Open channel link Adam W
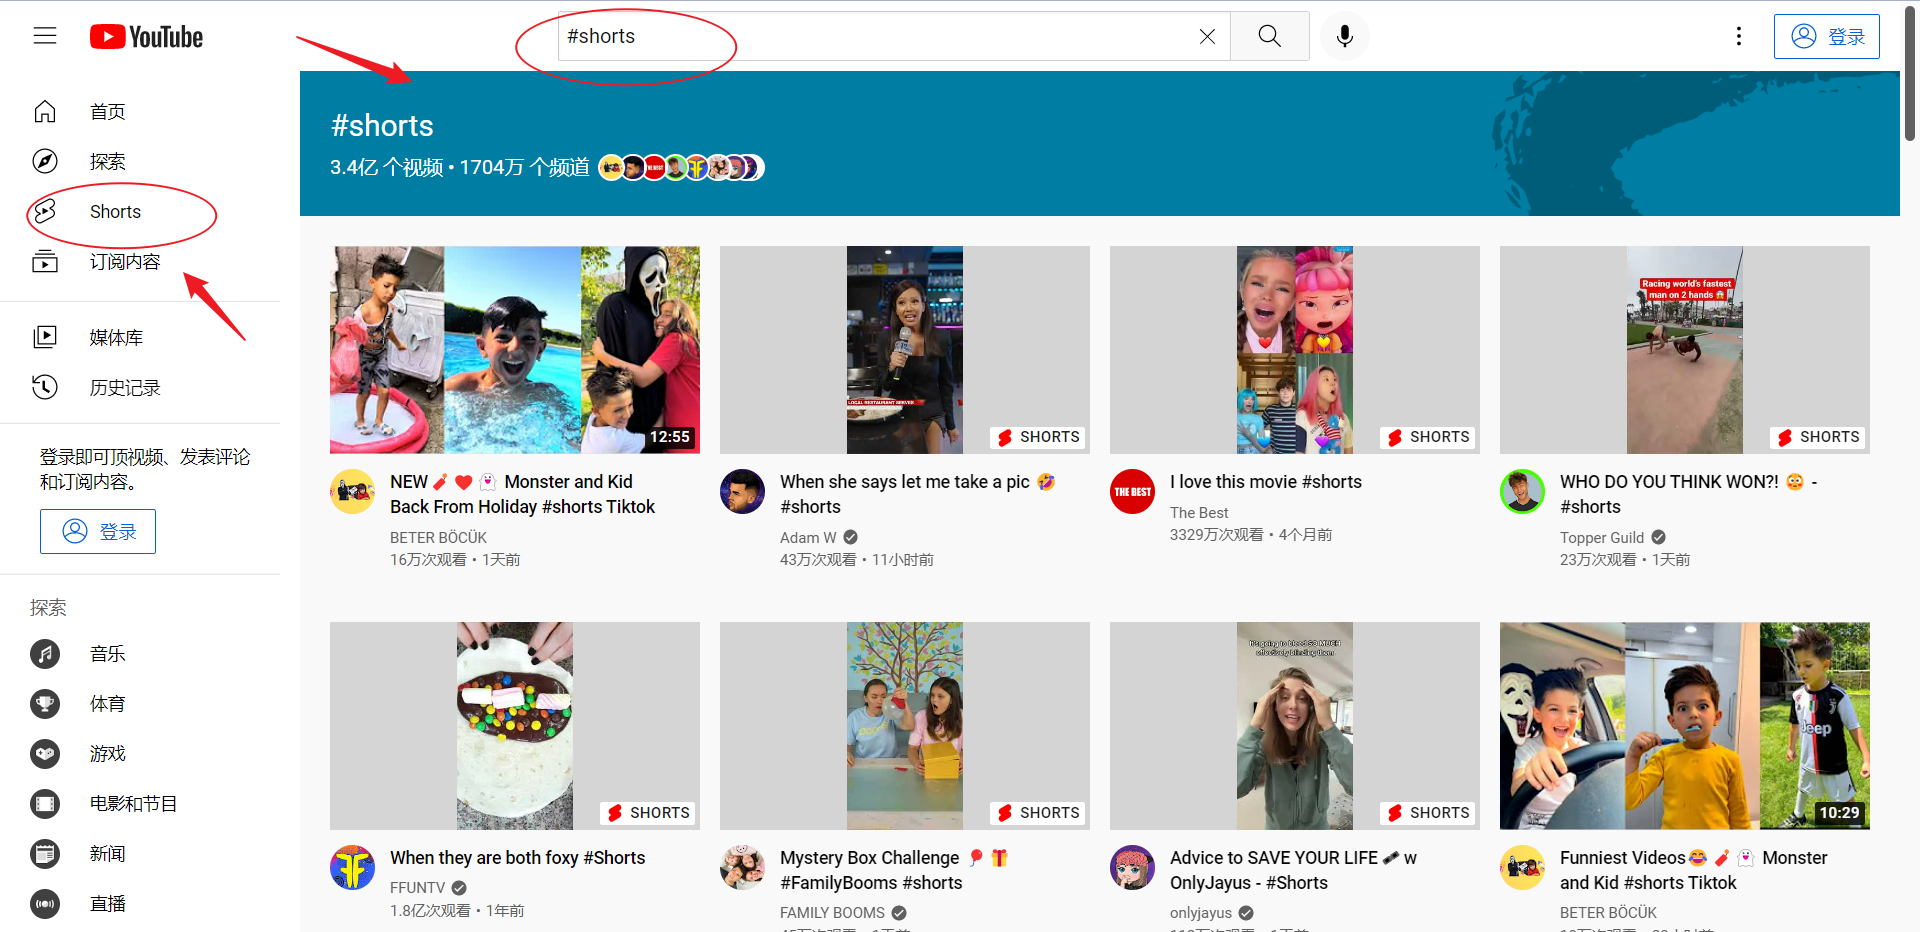This screenshot has width=1920, height=932. pyautogui.click(x=808, y=538)
